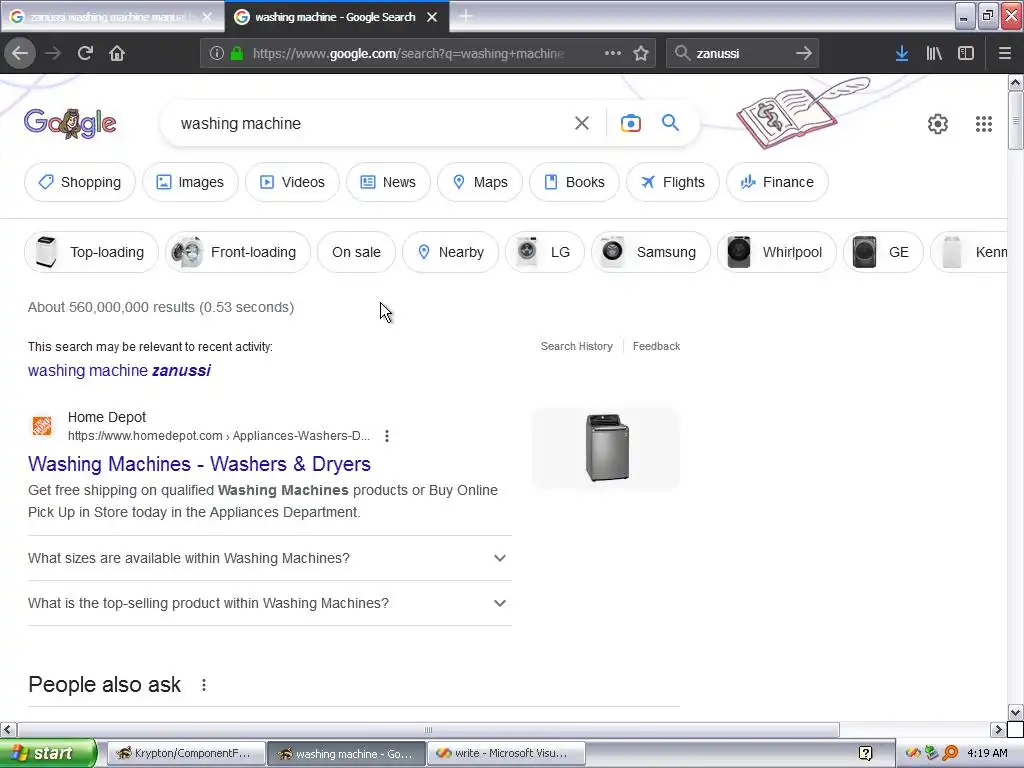Open the library bookshelf icon

pyautogui.click(x=934, y=53)
